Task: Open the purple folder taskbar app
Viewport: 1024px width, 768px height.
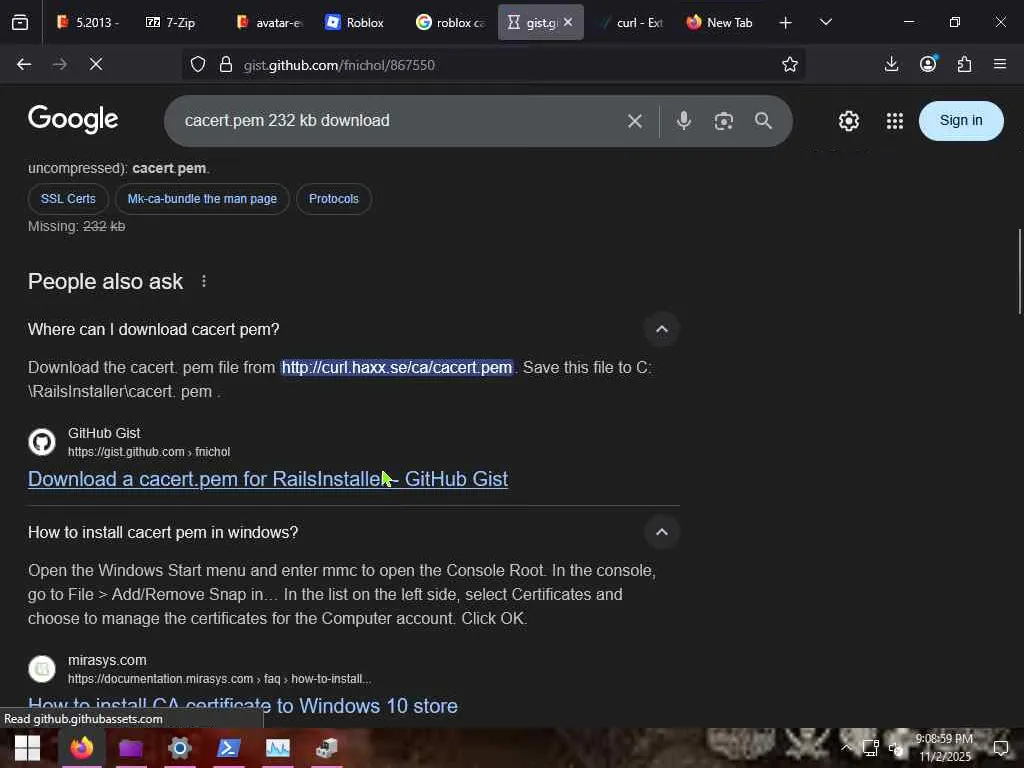Action: click(x=131, y=748)
